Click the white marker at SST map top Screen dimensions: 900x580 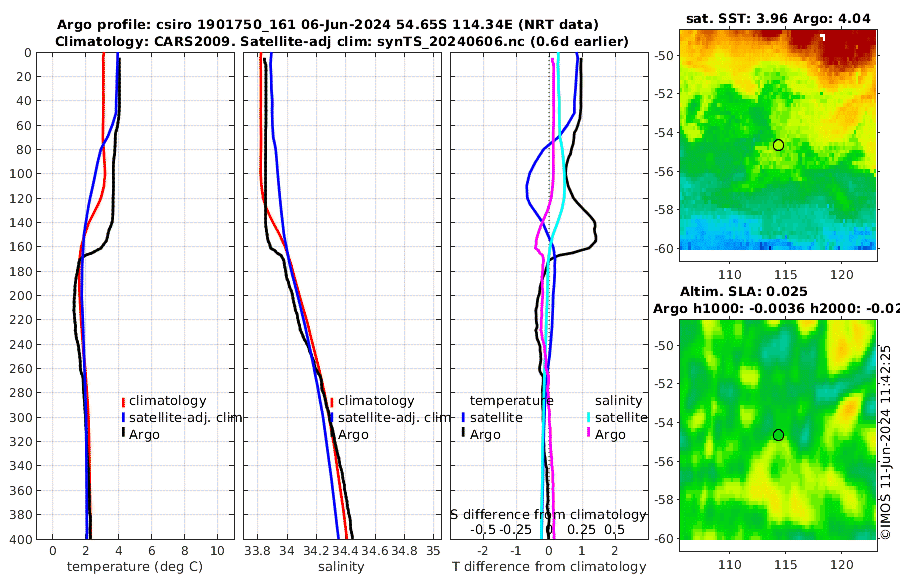coord(823,37)
